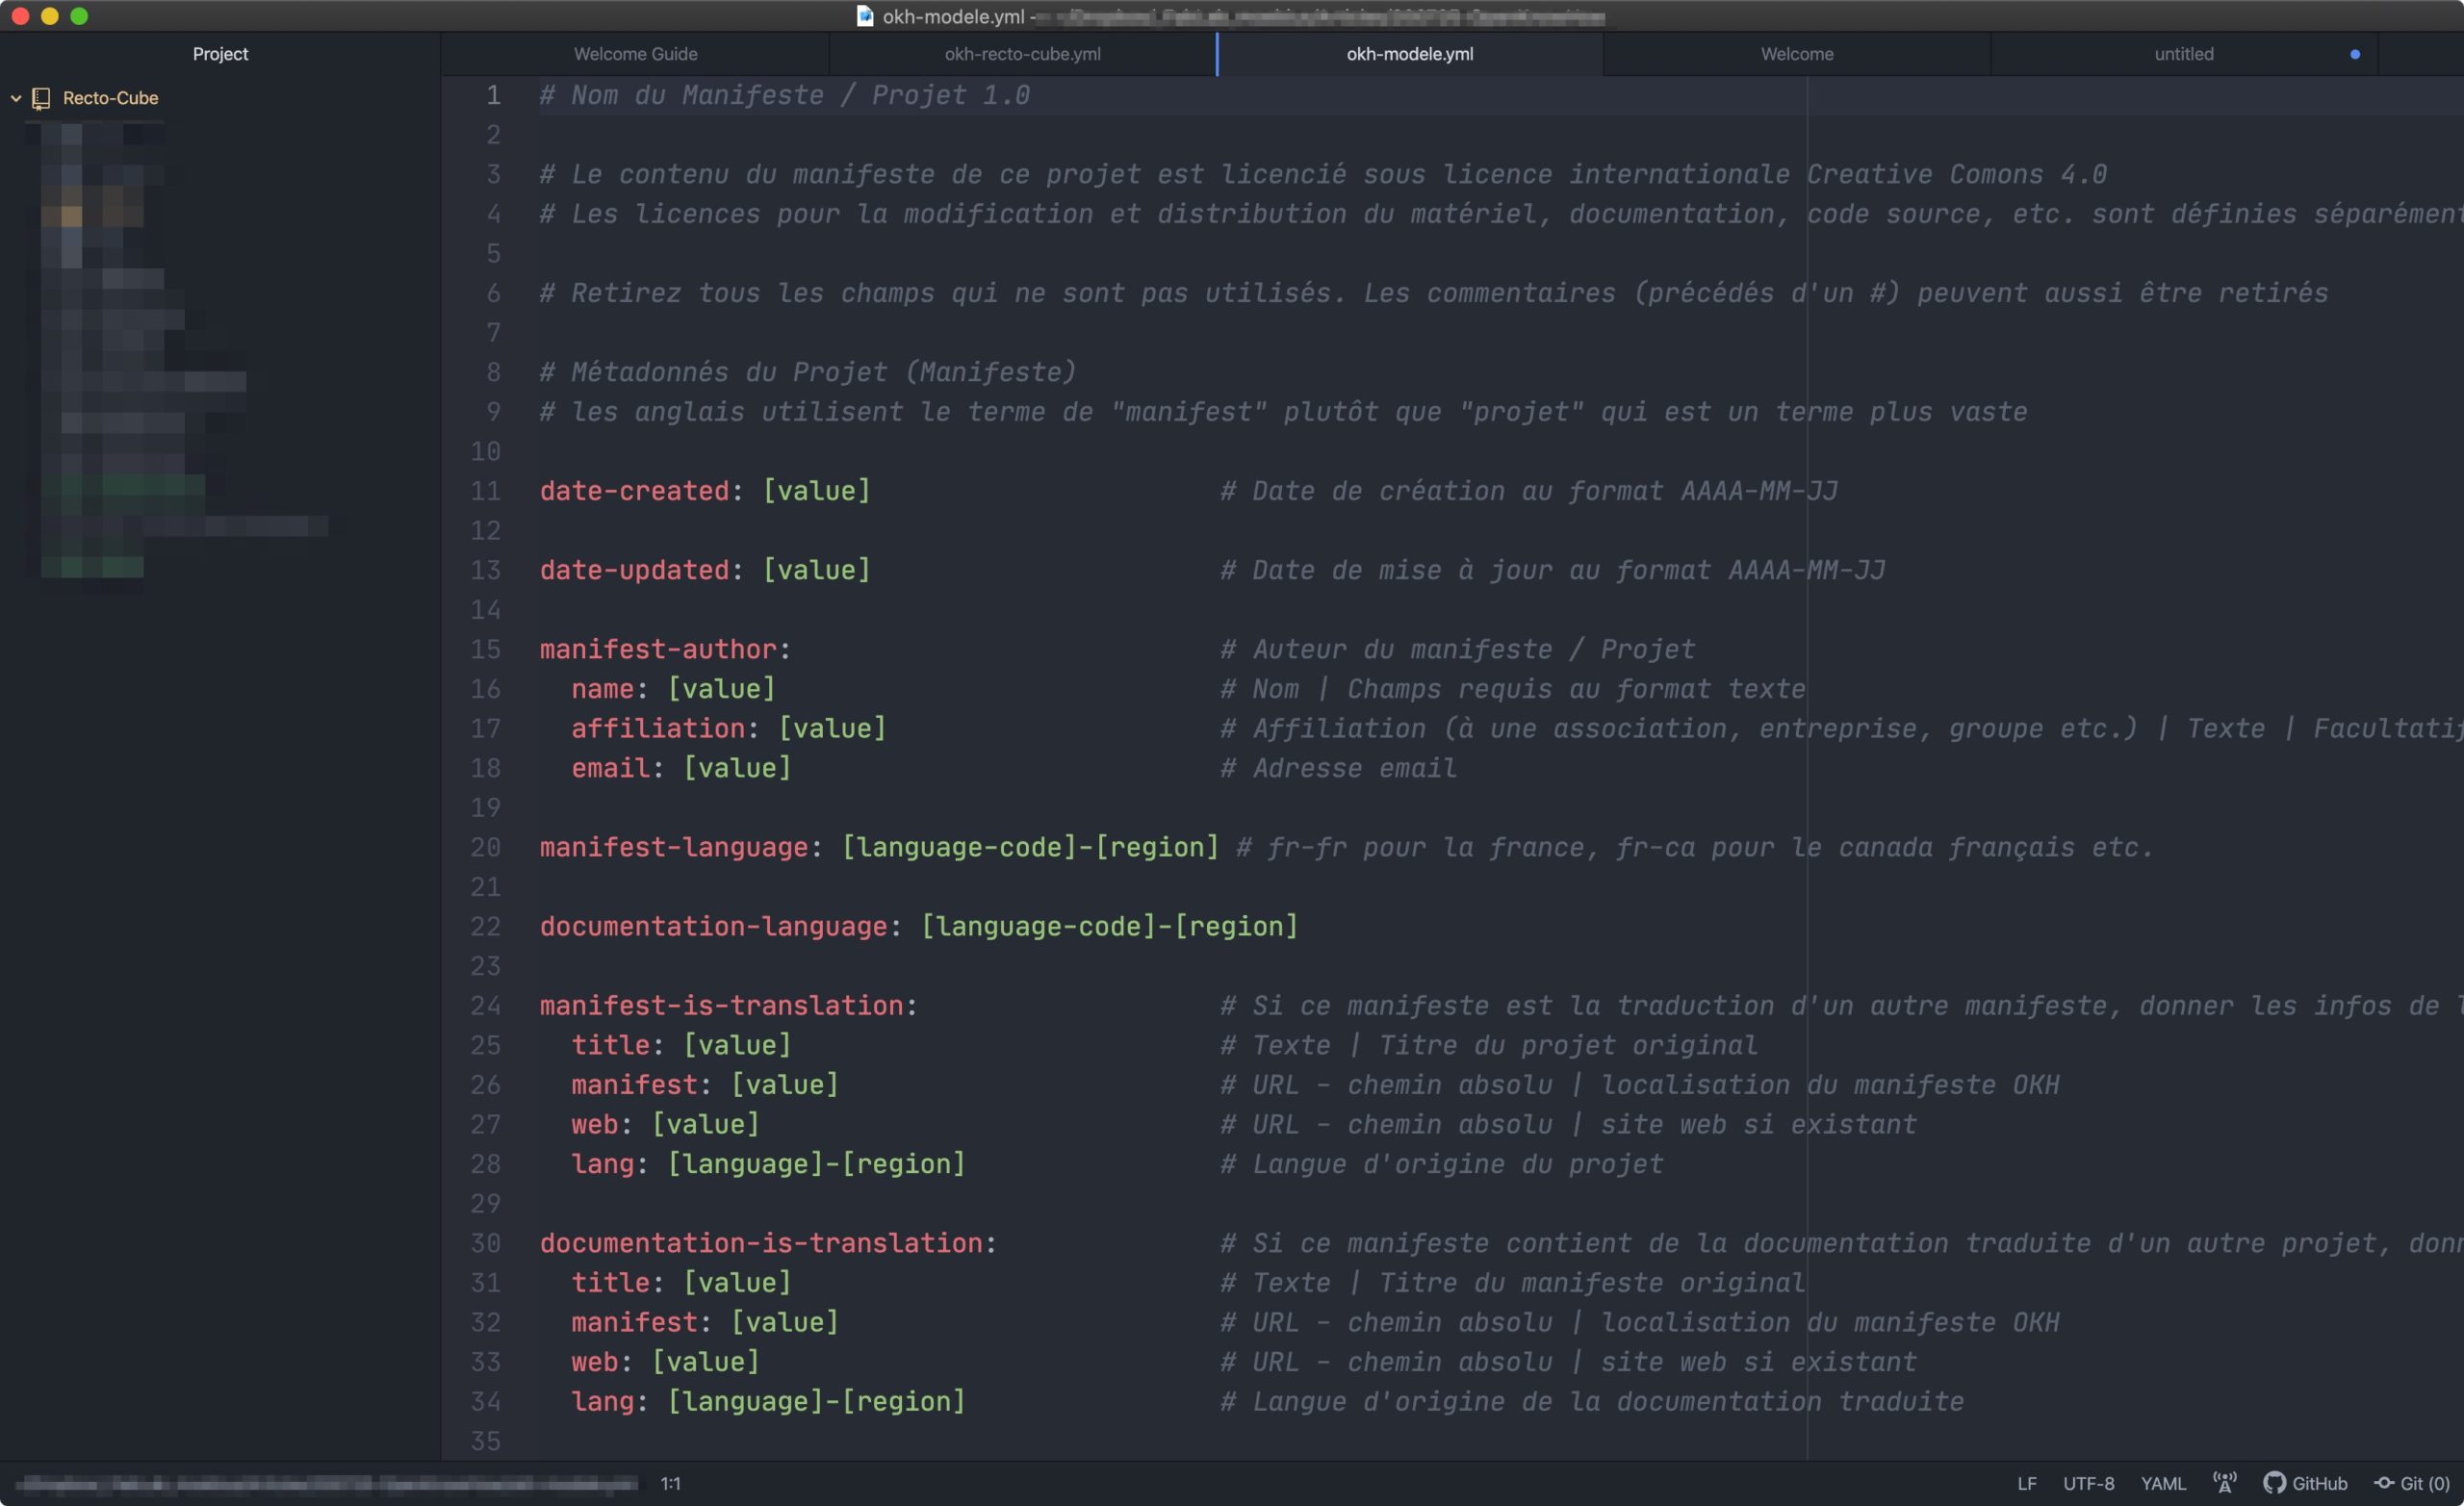Switch to the Welcome Guide tab
2464x1506 pixels.
tap(635, 54)
